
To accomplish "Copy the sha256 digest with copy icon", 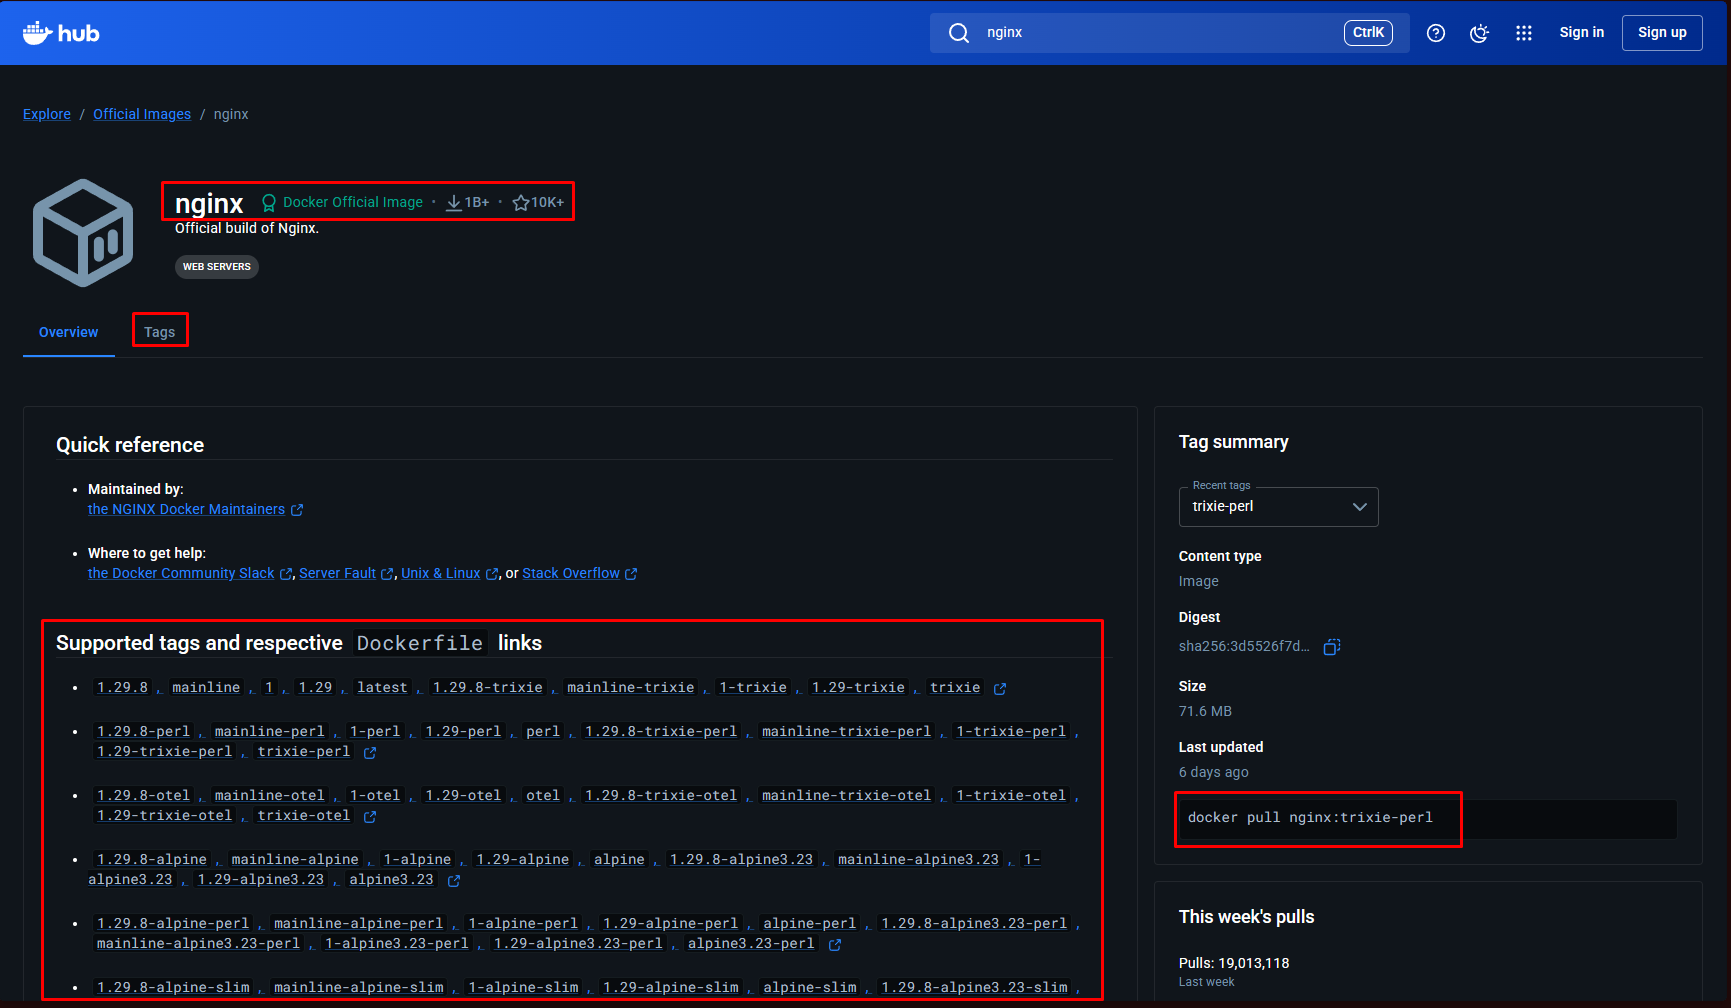I will pos(1332,647).
